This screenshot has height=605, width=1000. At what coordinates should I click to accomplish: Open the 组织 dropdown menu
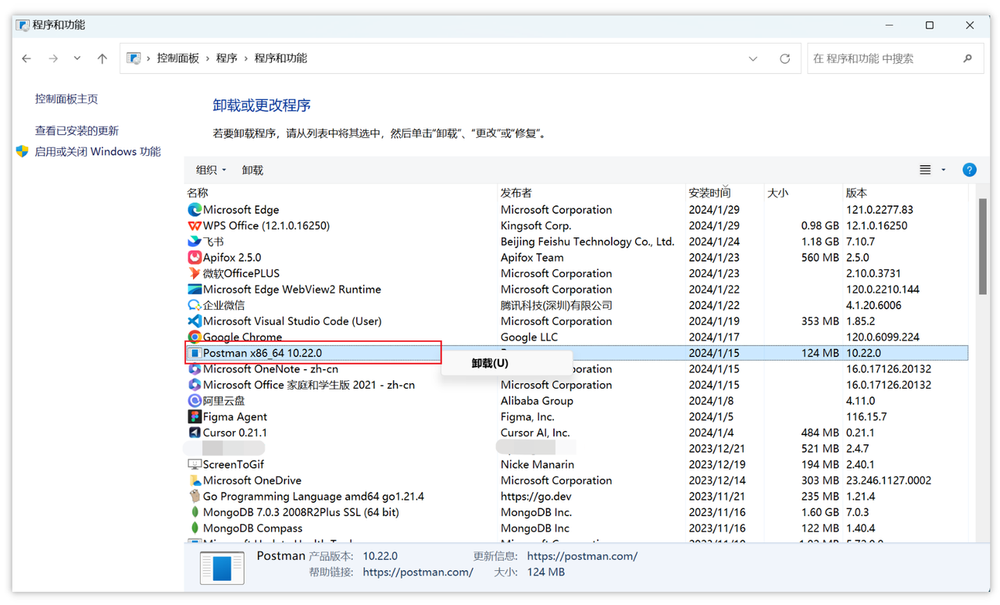[210, 169]
